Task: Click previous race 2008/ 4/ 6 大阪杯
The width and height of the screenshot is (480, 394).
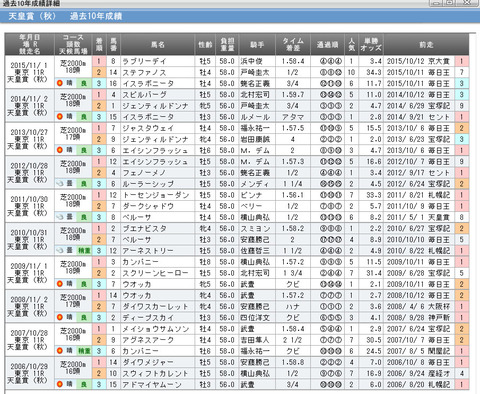Action: tap(418, 306)
